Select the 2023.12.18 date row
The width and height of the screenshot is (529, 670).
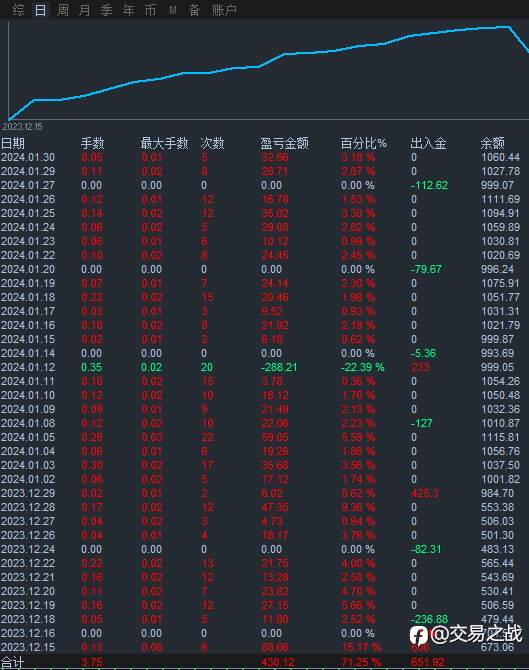(x=28, y=619)
